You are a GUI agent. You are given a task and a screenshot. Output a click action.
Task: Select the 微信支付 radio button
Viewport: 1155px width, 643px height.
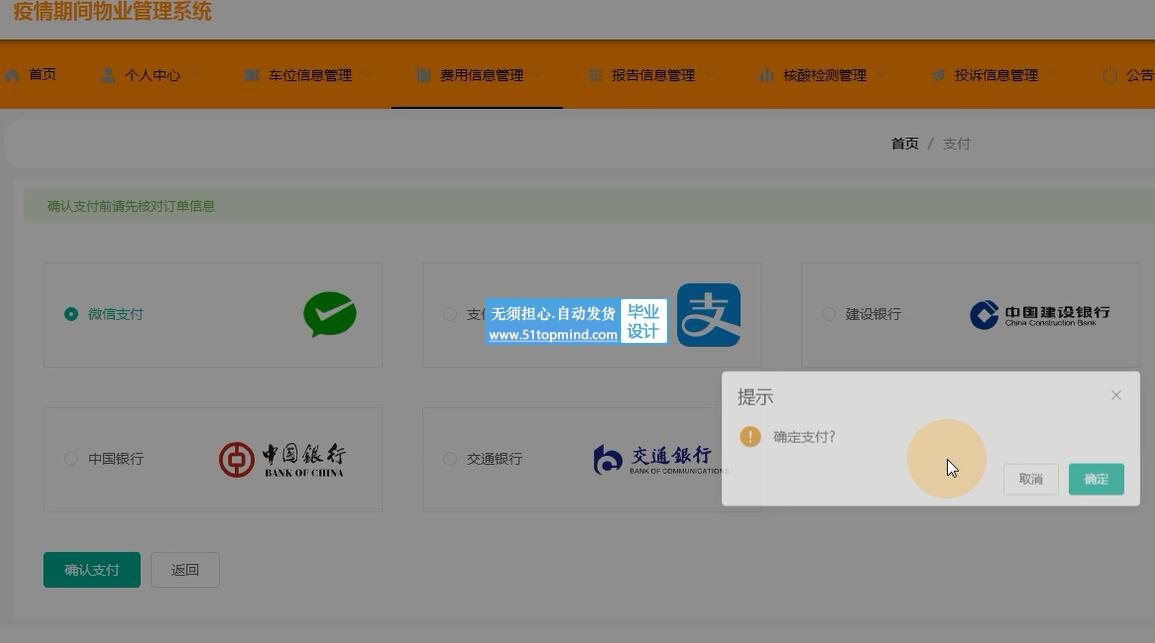point(71,315)
